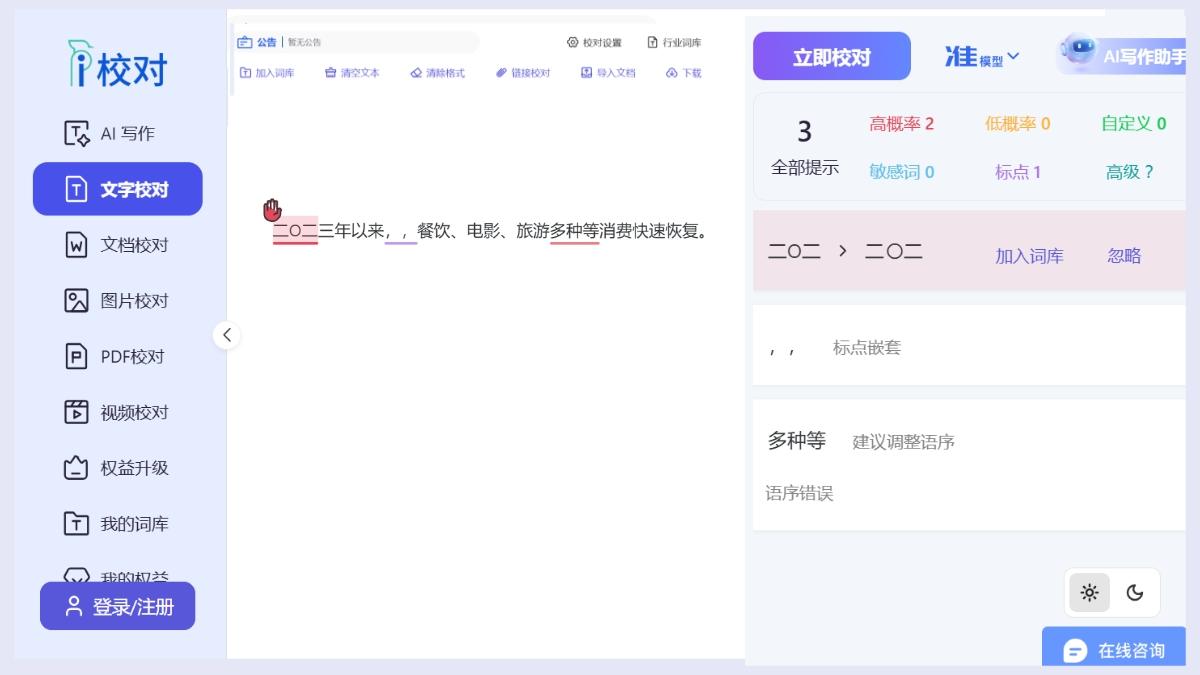Image resolution: width=1200 pixels, height=675 pixels.
Task: Open 校对设置 proofreading settings
Action: coord(596,43)
